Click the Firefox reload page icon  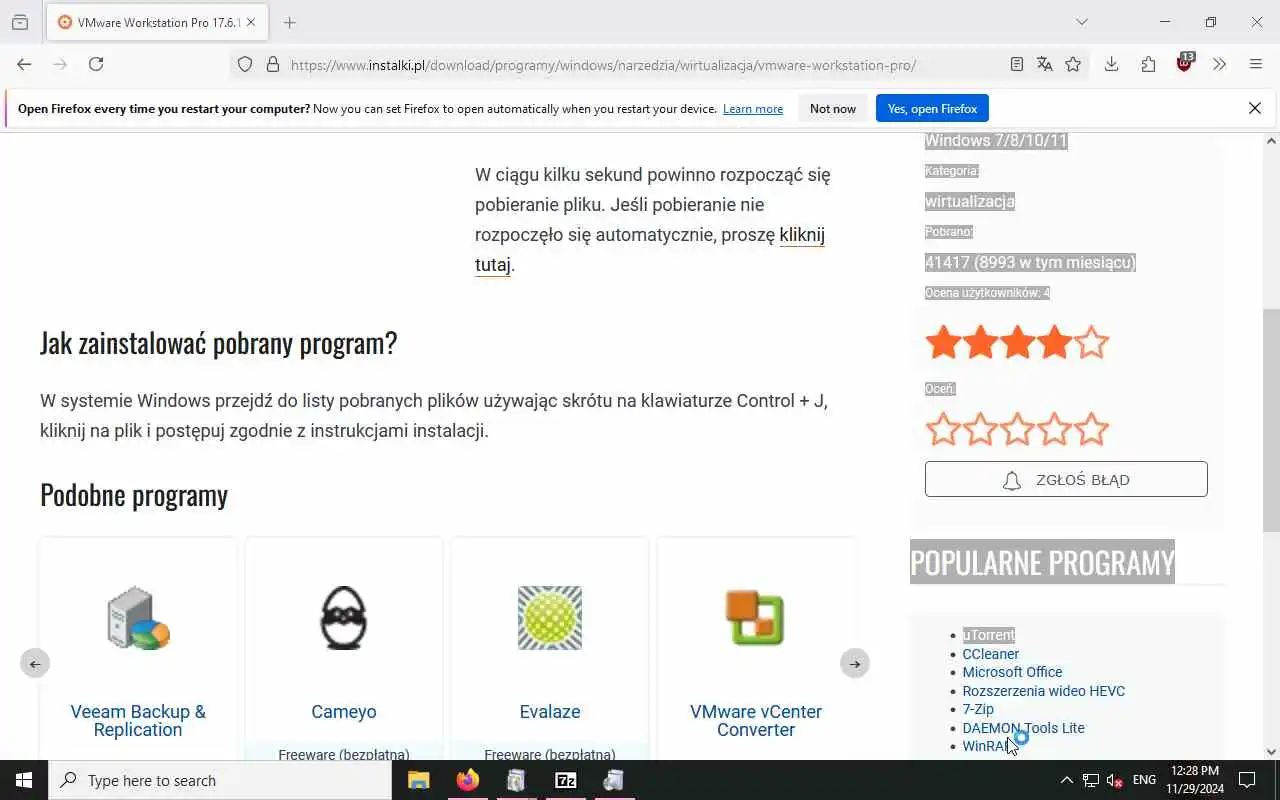pyautogui.click(x=96, y=64)
